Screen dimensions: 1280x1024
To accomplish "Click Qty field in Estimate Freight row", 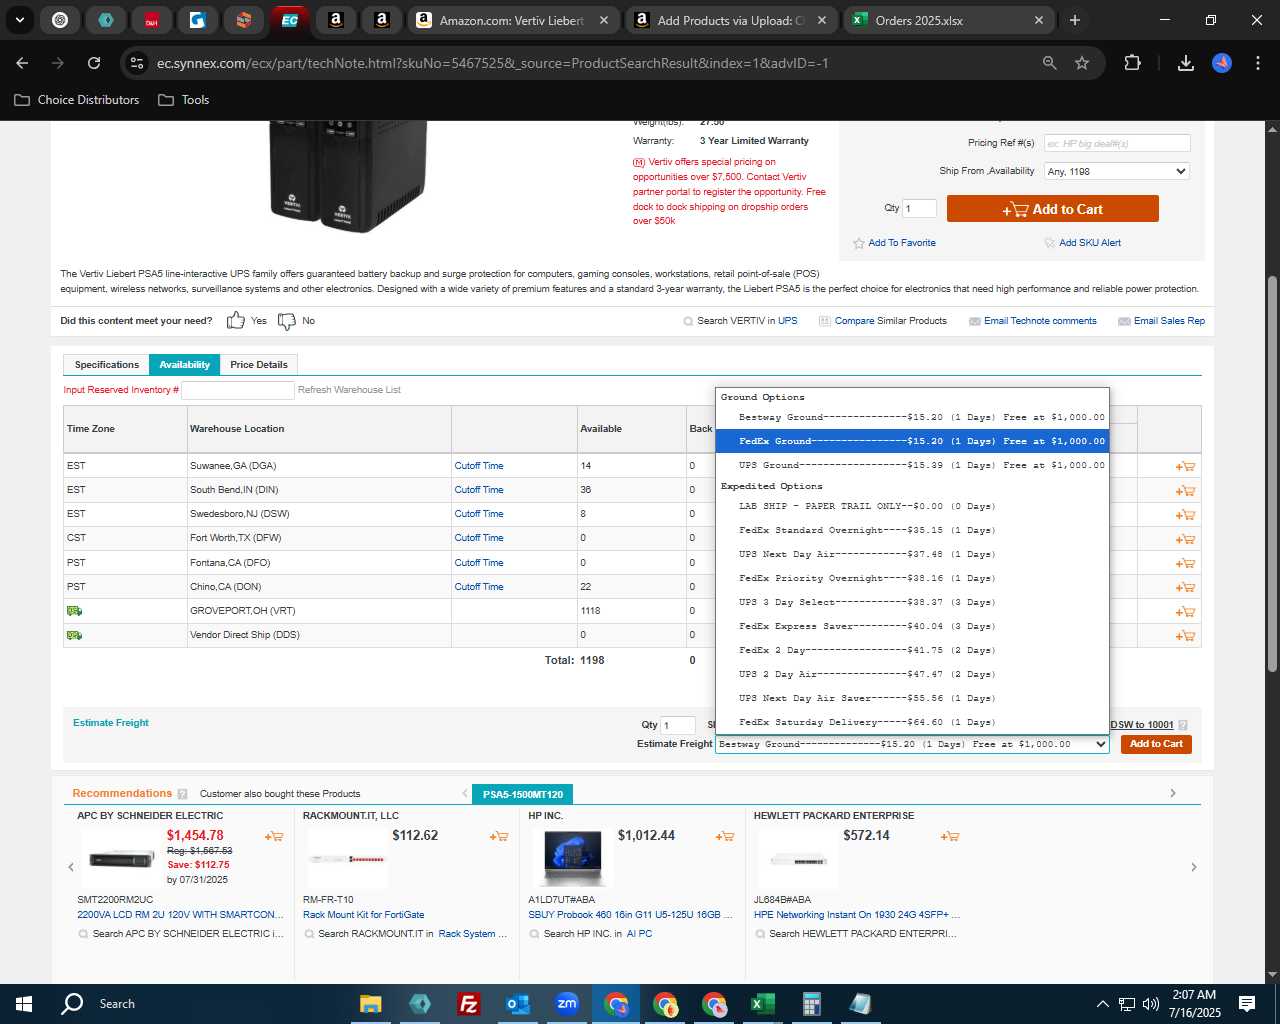I will (x=678, y=725).
